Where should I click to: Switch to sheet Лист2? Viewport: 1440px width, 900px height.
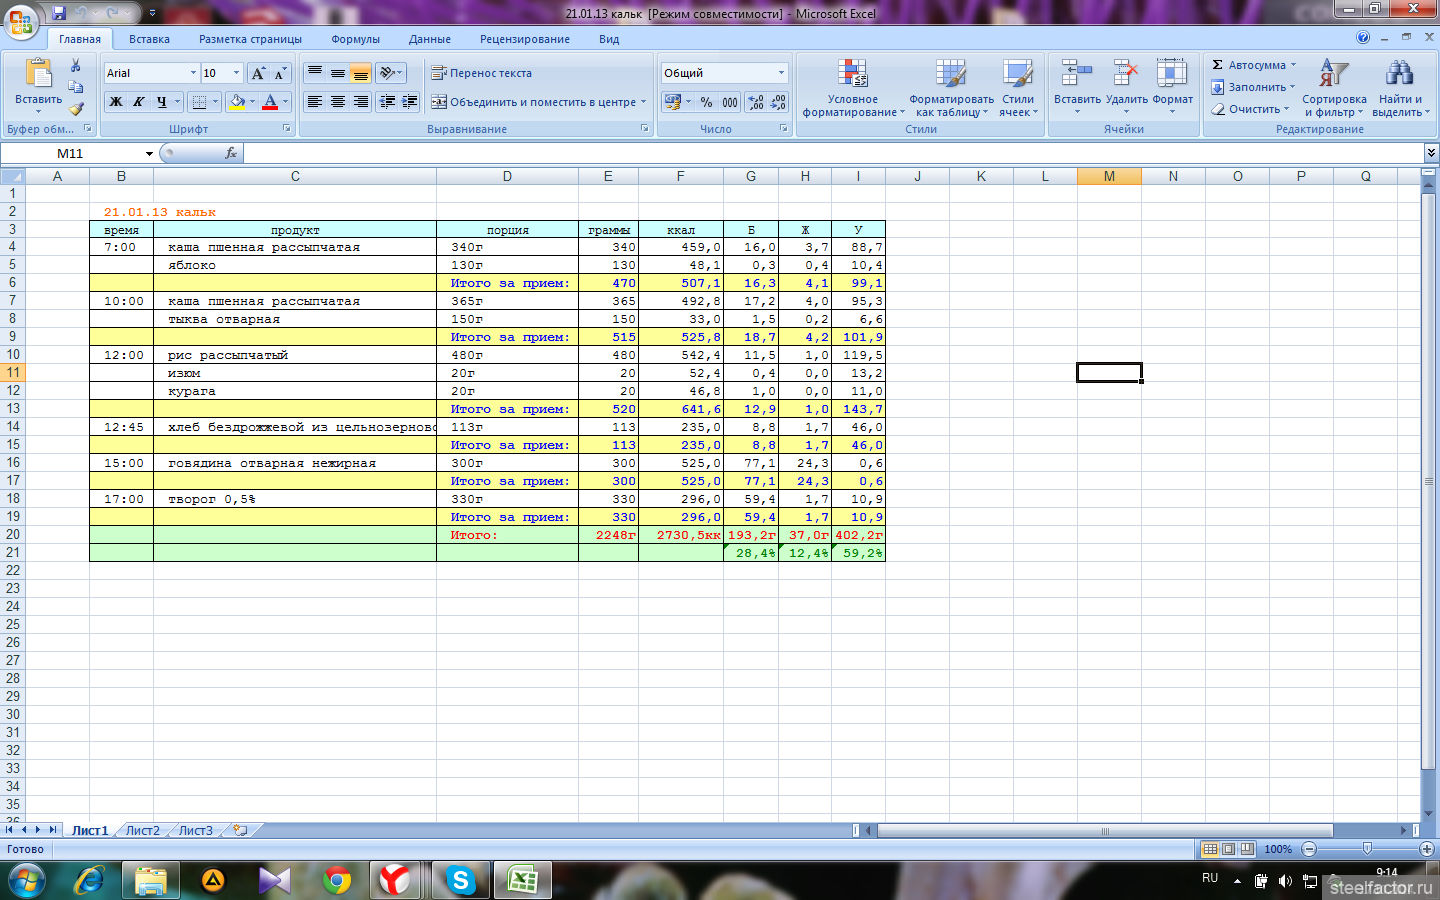tap(142, 830)
